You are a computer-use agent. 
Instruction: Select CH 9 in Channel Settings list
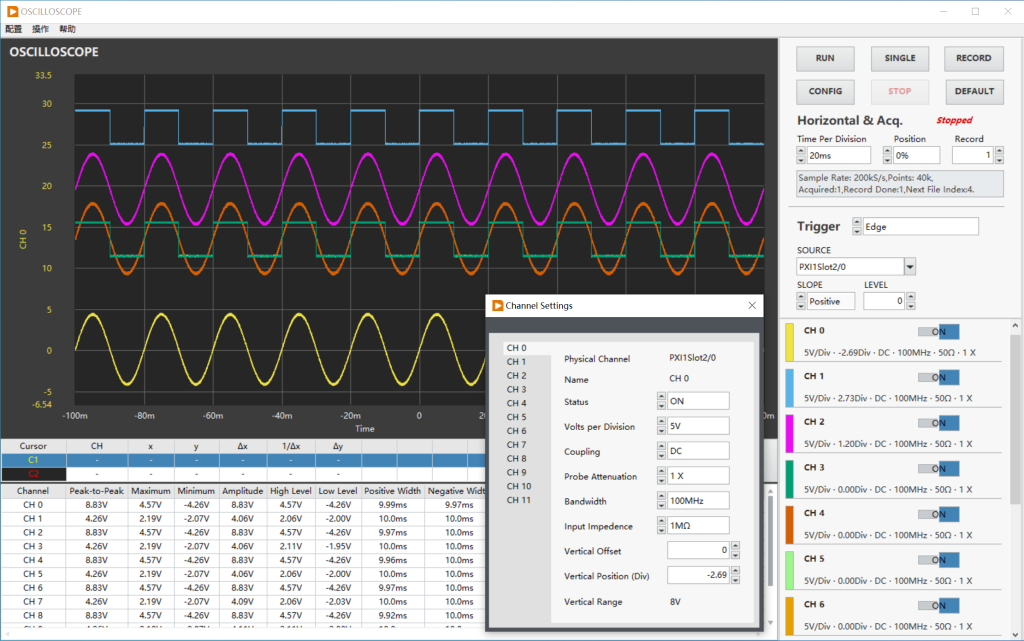click(x=526, y=472)
